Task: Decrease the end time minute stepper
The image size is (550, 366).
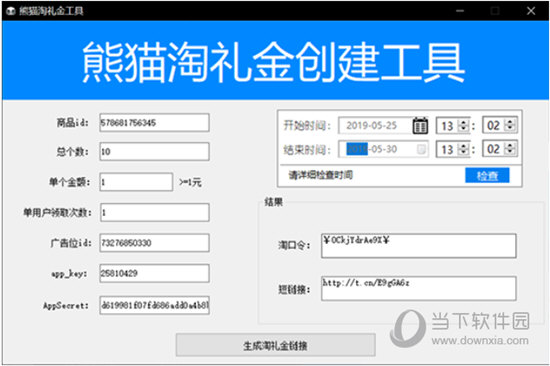Action: [x=510, y=152]
